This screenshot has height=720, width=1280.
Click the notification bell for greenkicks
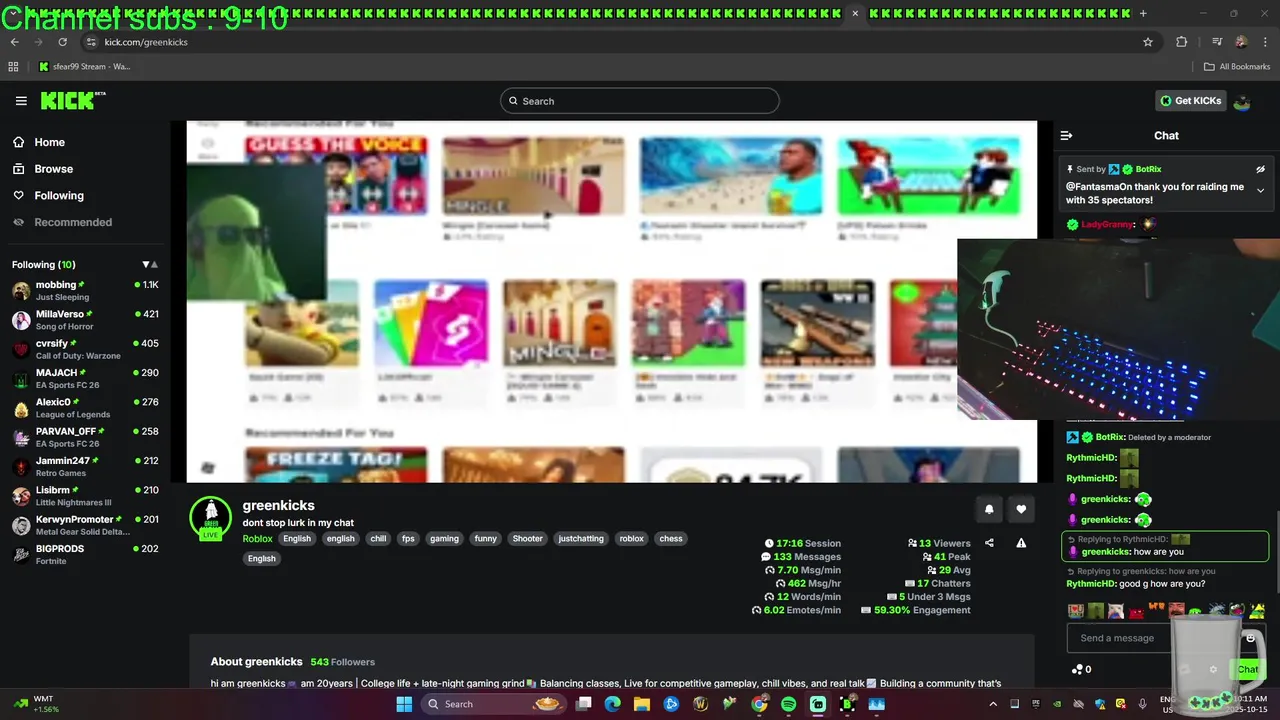point(989,509)
